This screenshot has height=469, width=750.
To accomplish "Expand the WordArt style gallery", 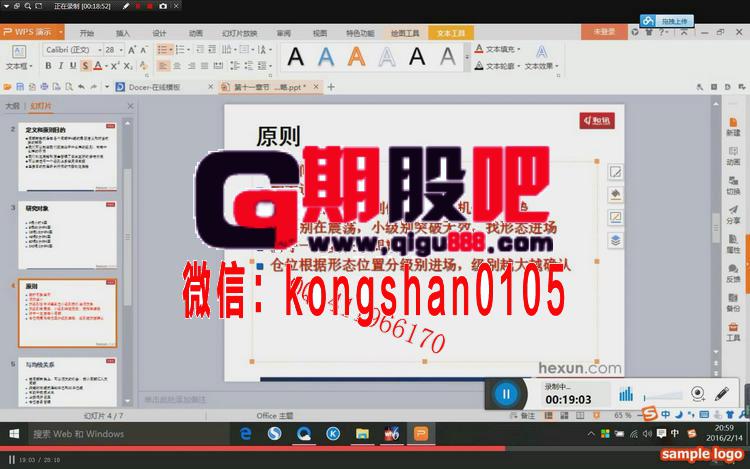I will (x=467, y=56).
